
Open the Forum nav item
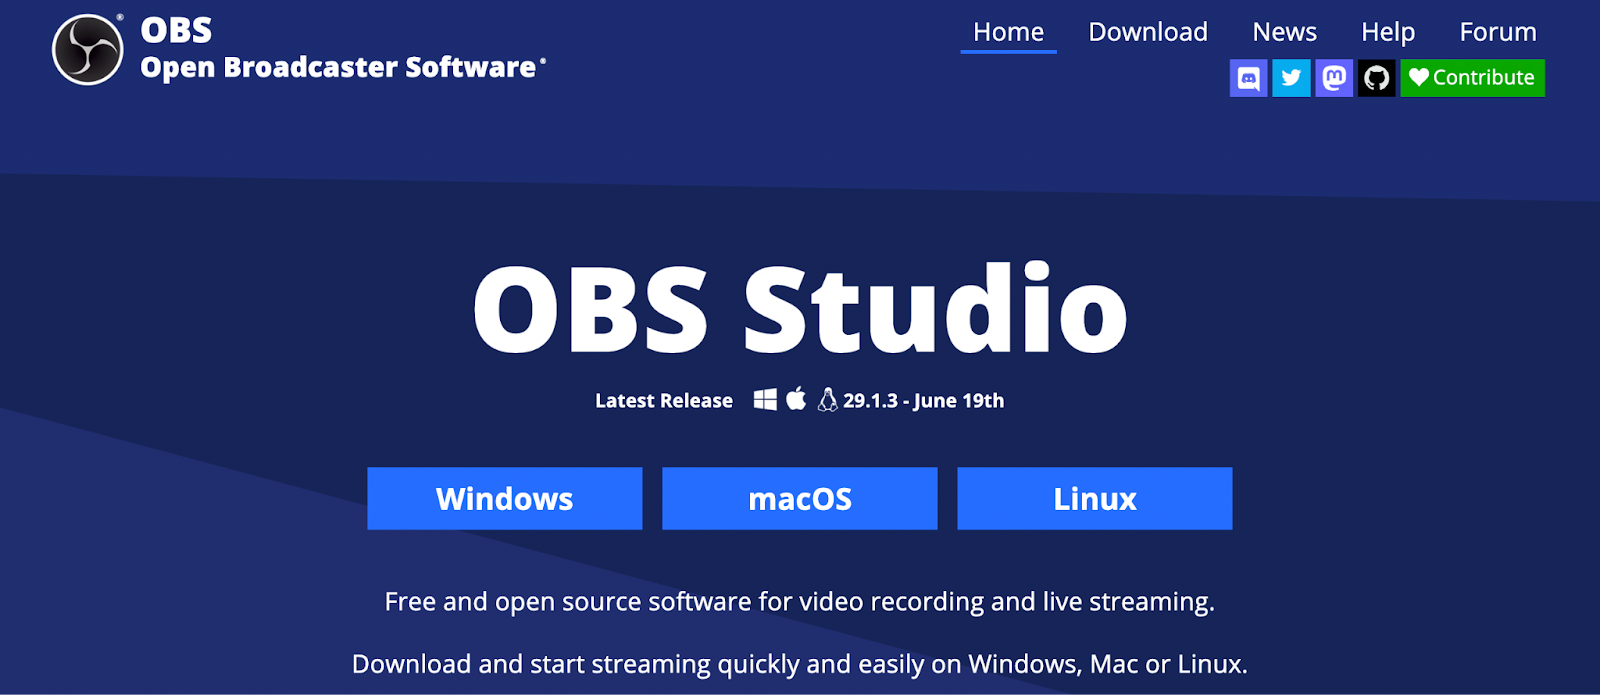1498,32
